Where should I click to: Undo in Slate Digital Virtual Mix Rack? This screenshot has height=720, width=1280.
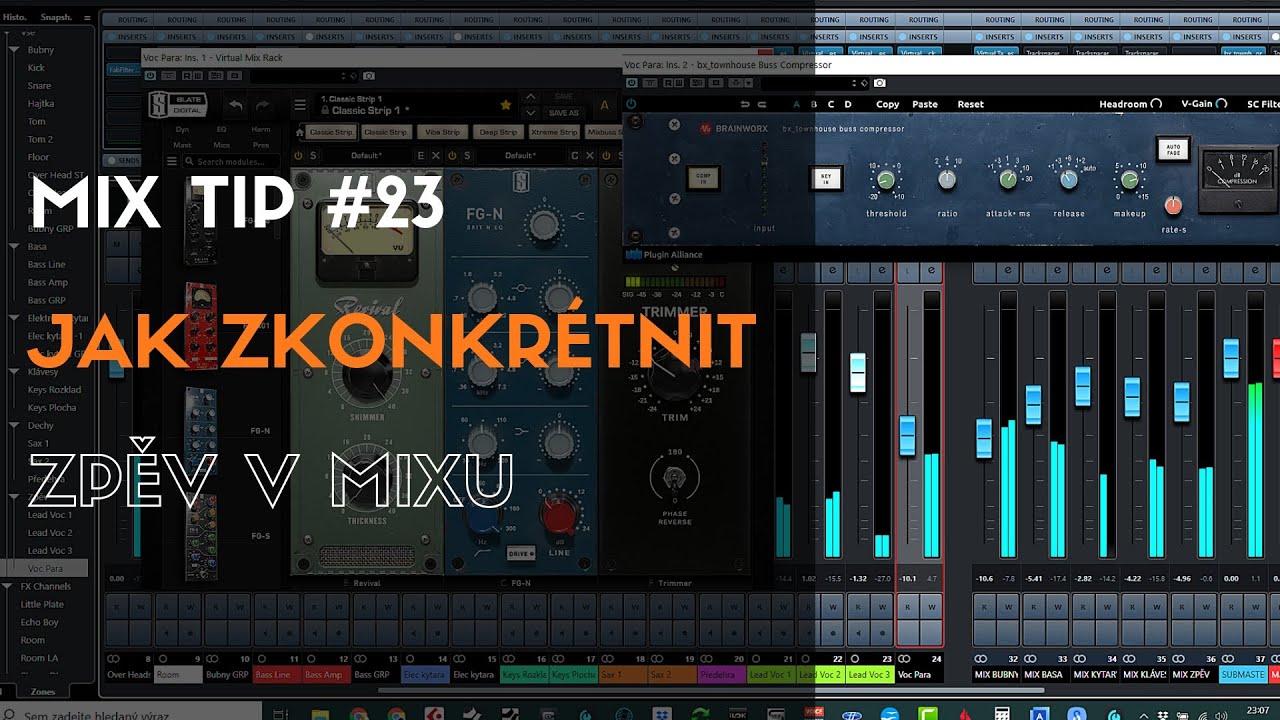(235, 105)
